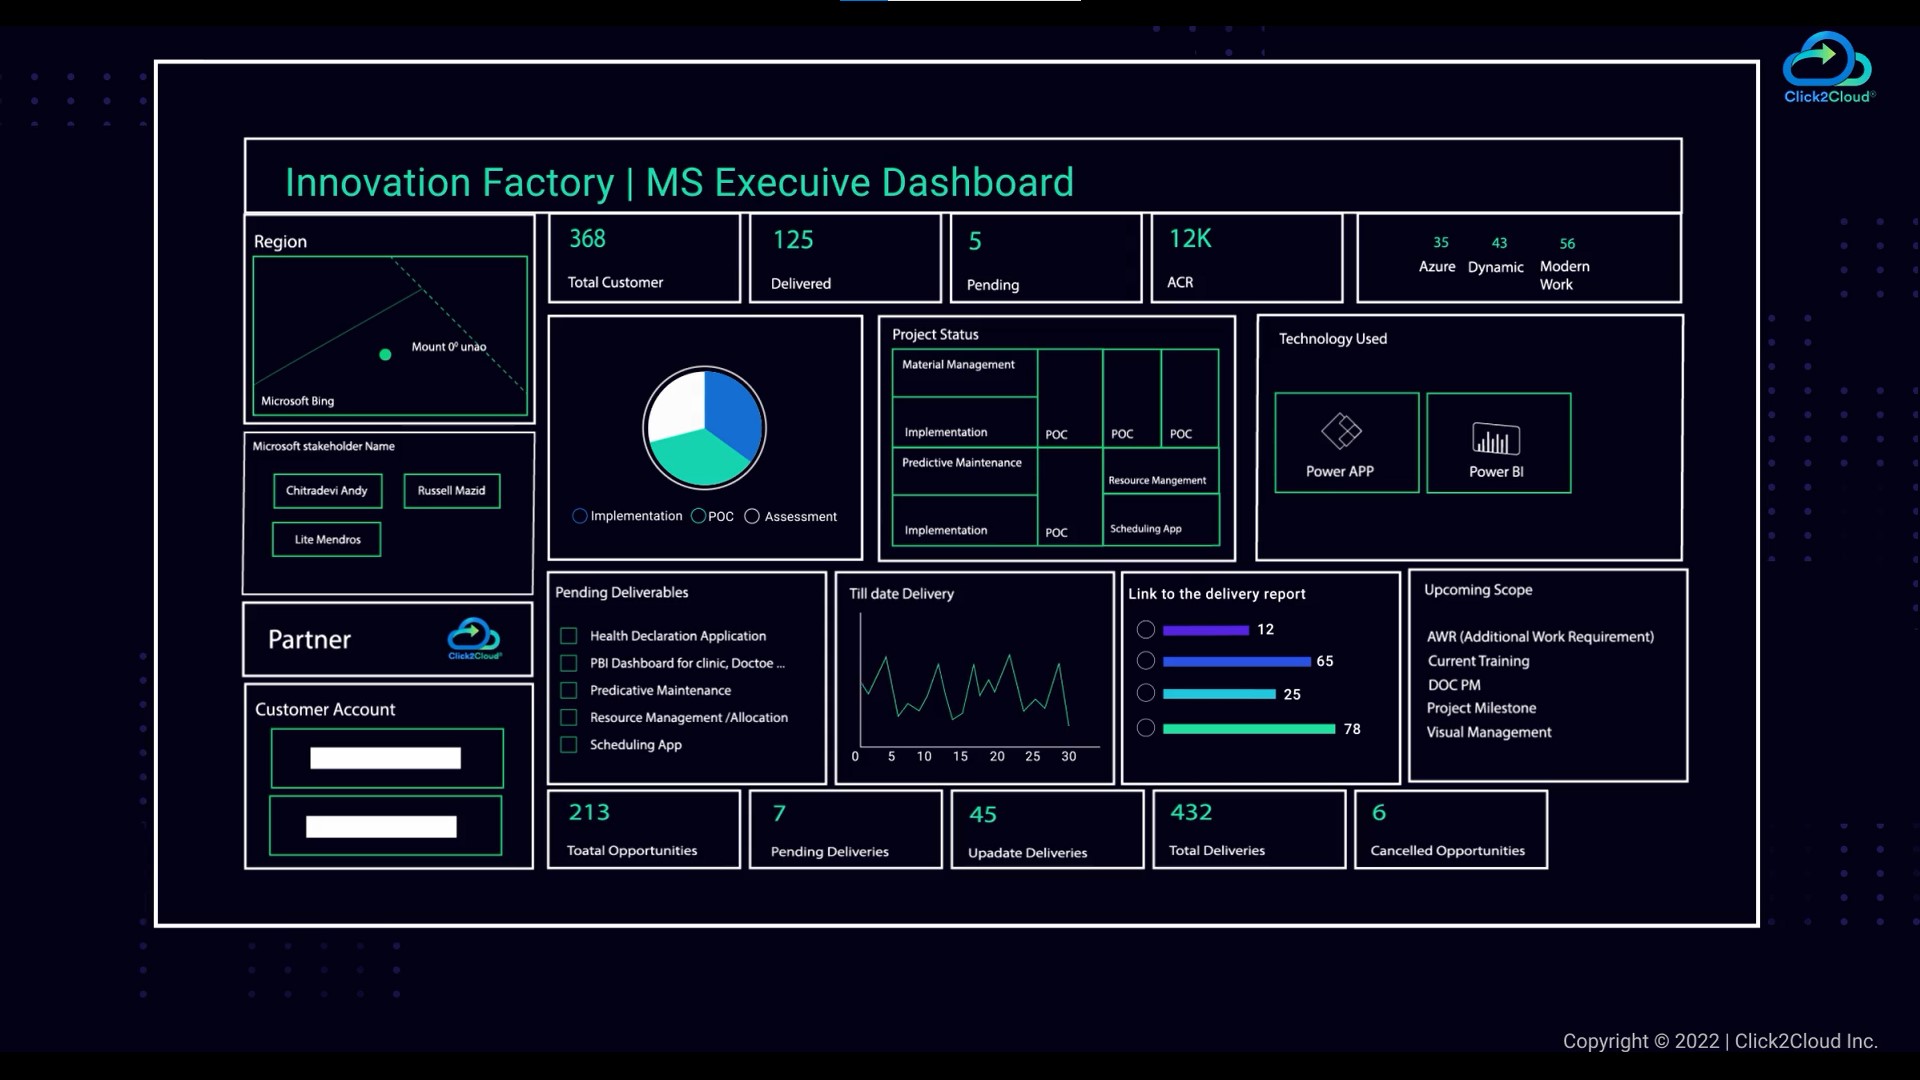
Task: Click the Total Opportunities 213 metric tile
Action: pos(642,828)
